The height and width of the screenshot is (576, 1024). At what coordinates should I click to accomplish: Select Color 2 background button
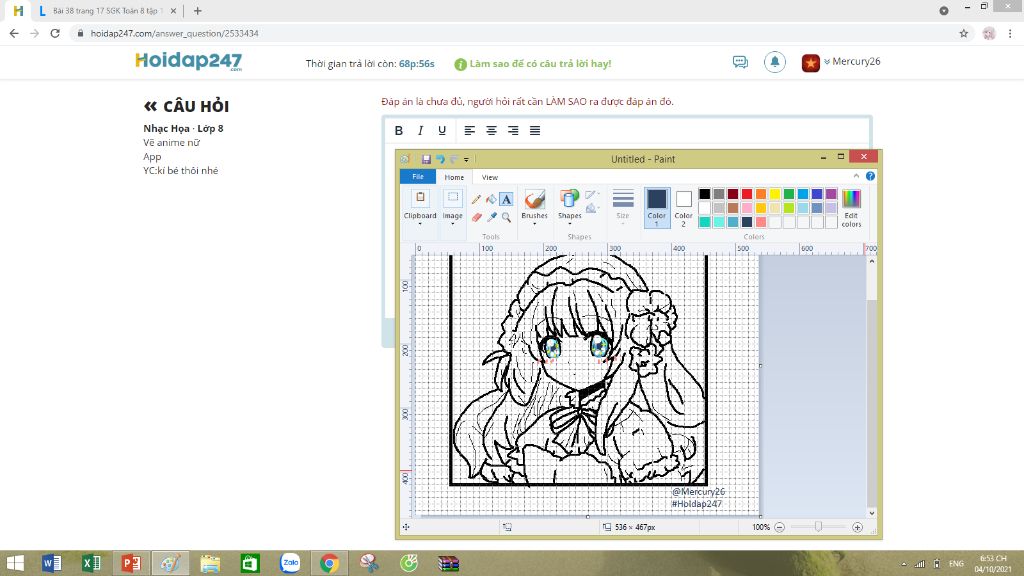point(684,208)
